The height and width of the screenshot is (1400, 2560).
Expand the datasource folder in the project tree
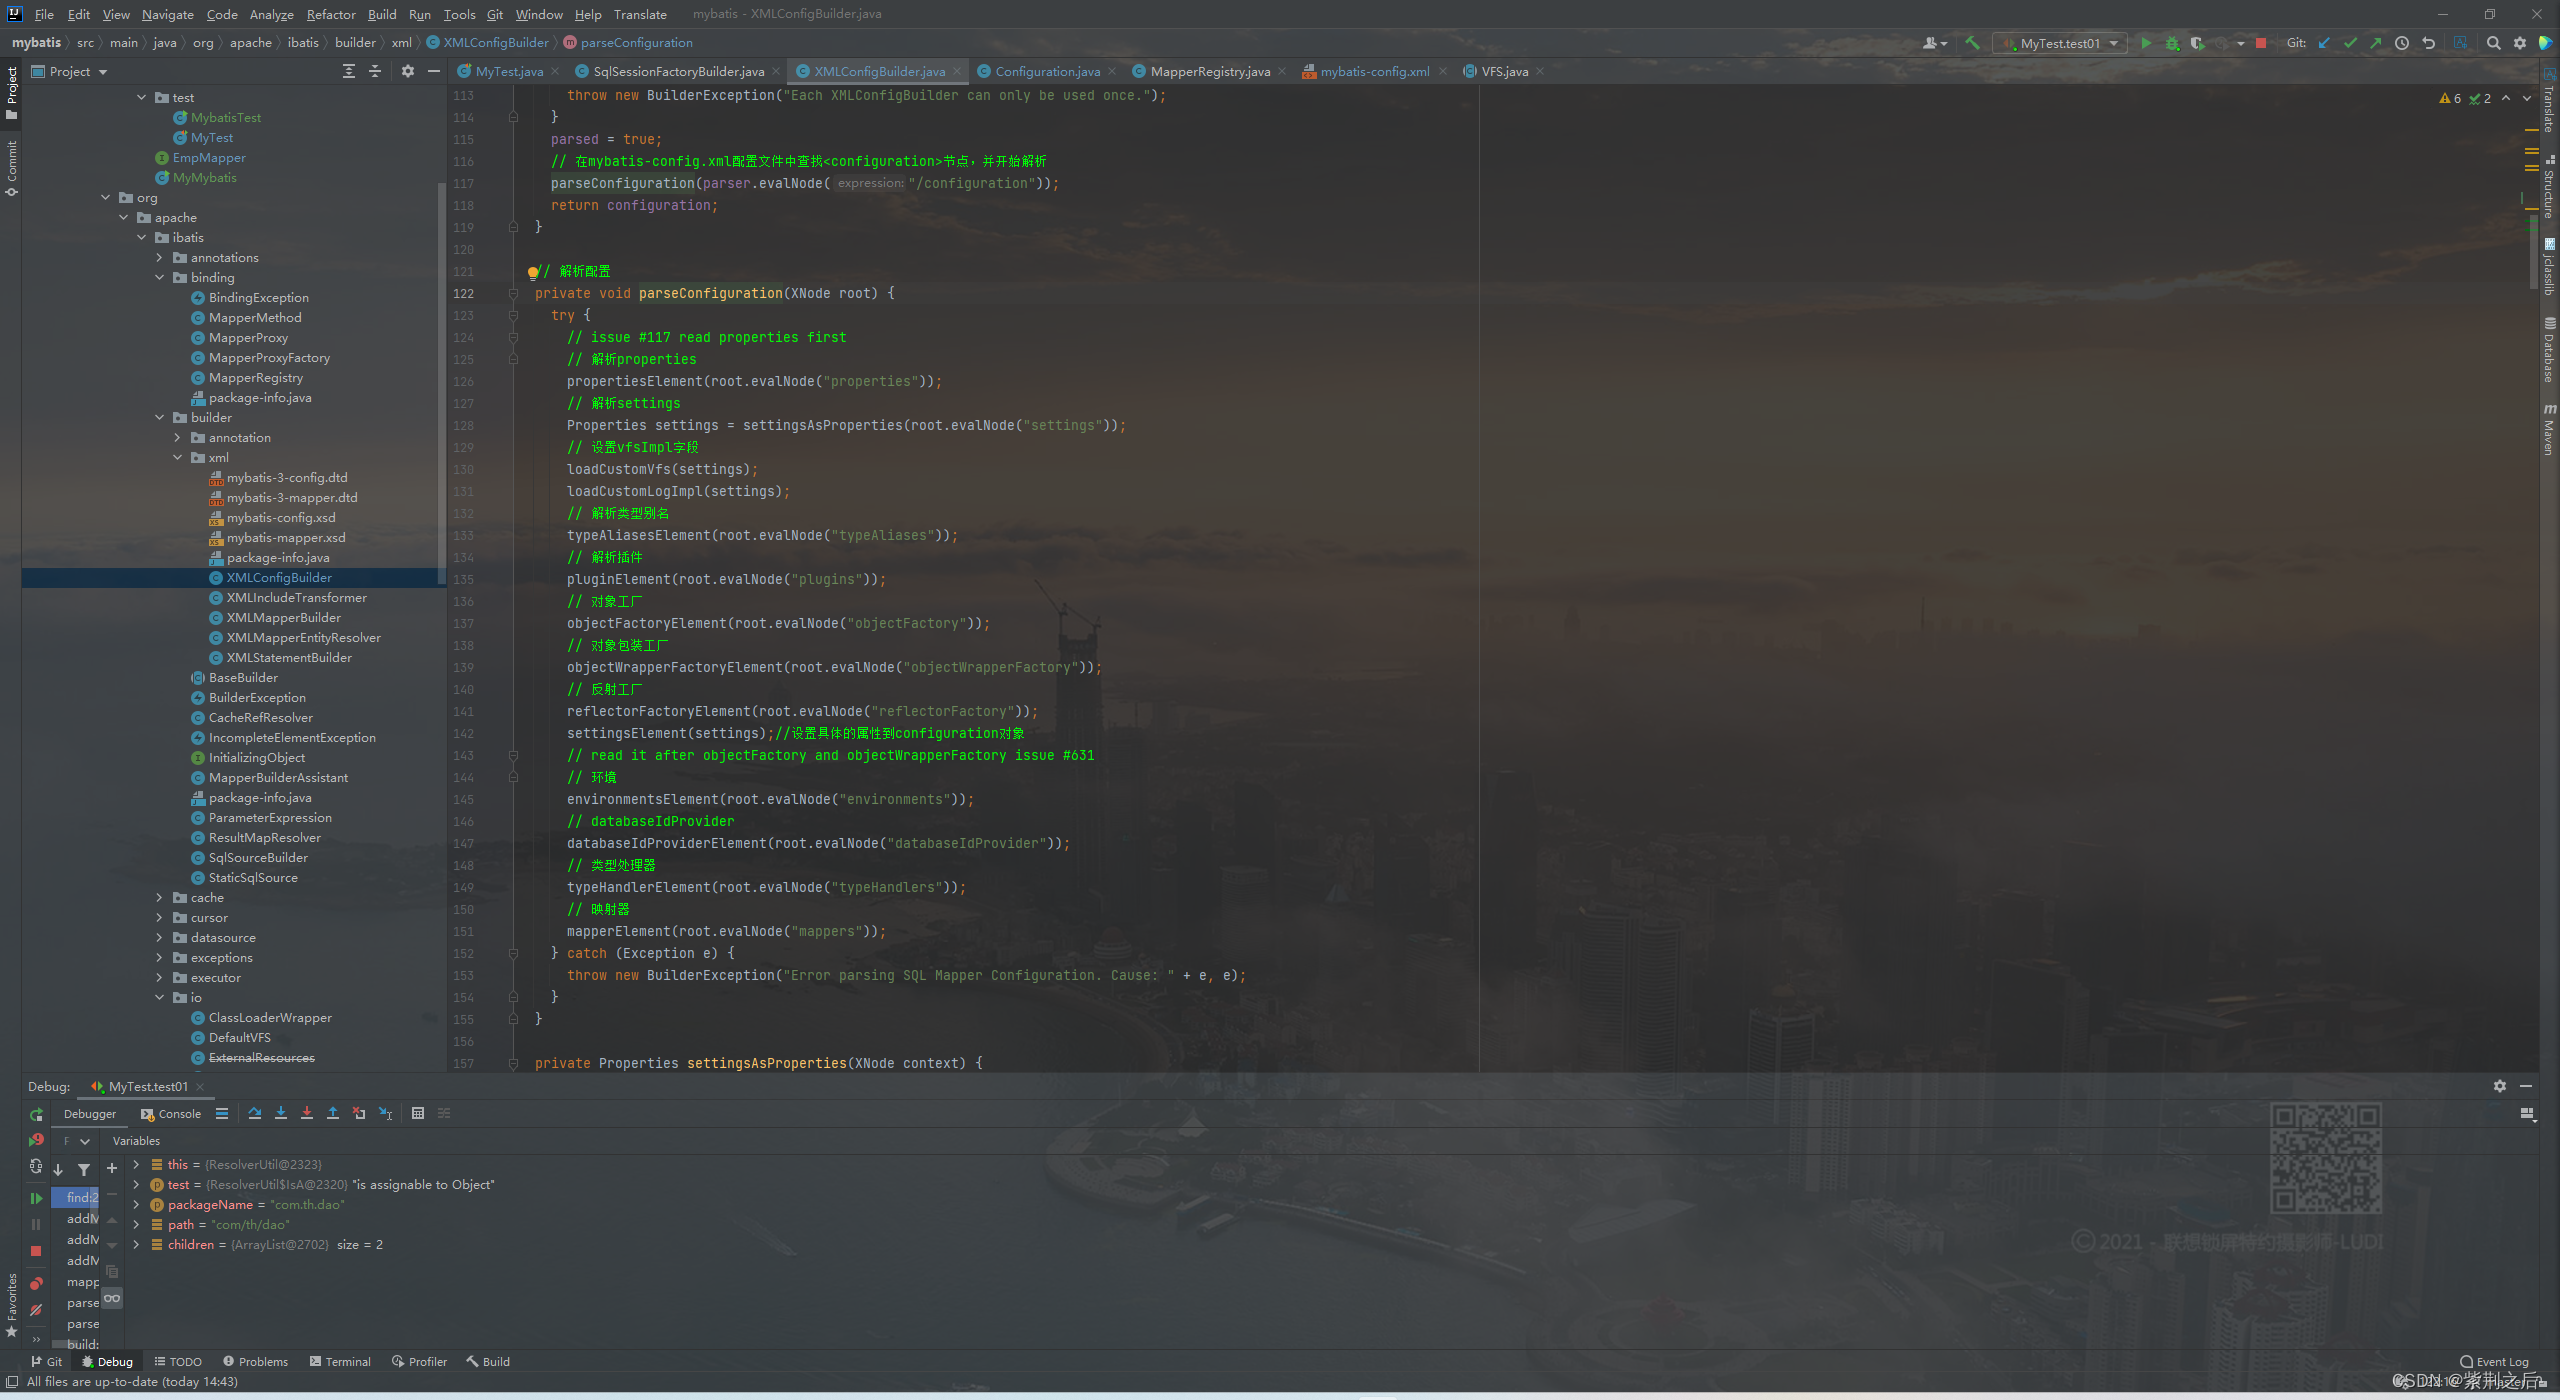160,937
